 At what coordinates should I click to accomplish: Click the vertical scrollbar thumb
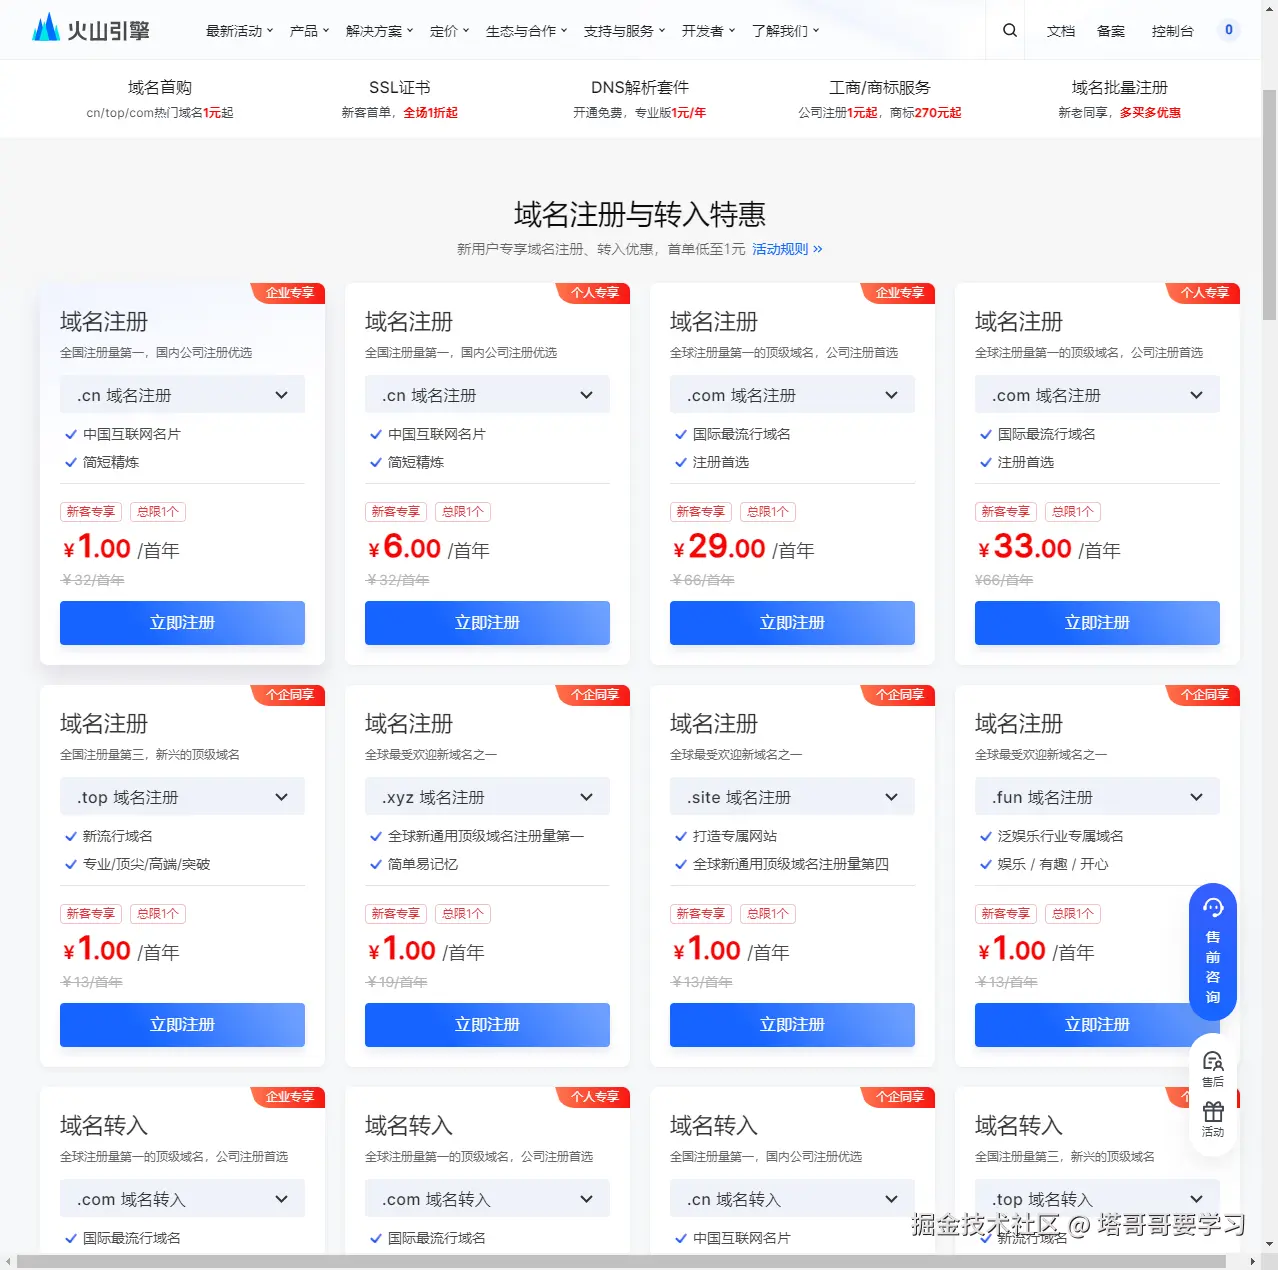(x=1269, y=205)
